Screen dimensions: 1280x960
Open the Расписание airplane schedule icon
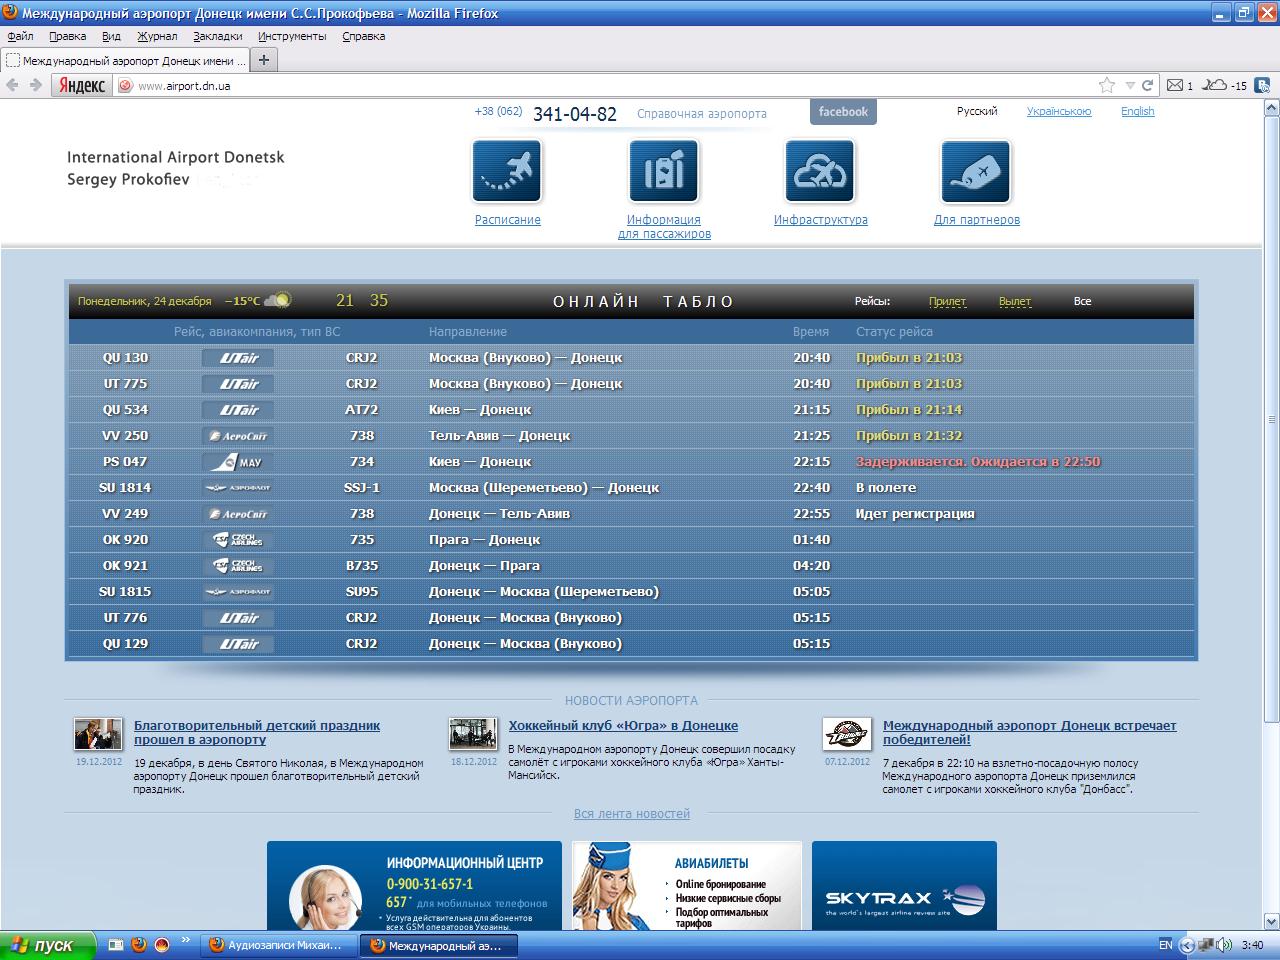point(507,172)
